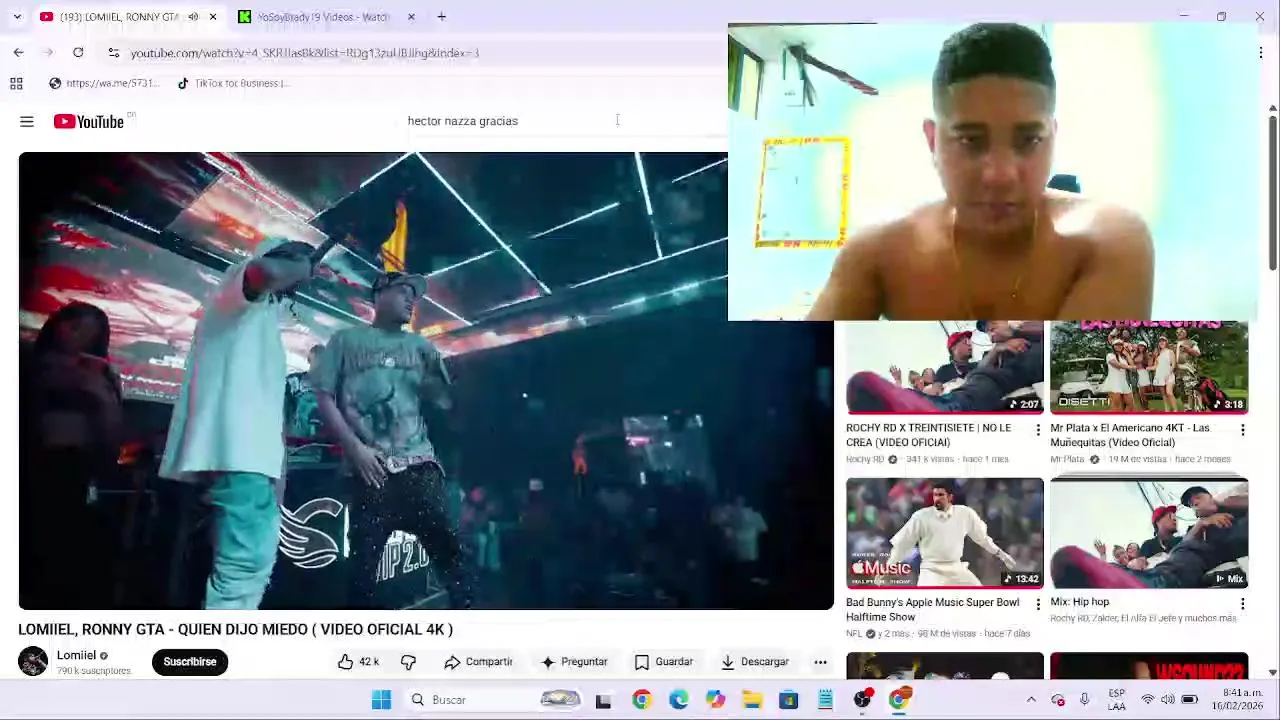Save the video with Guardar
The width and height of the screenshot is (1280, 720).
click(x=664, y=662)
